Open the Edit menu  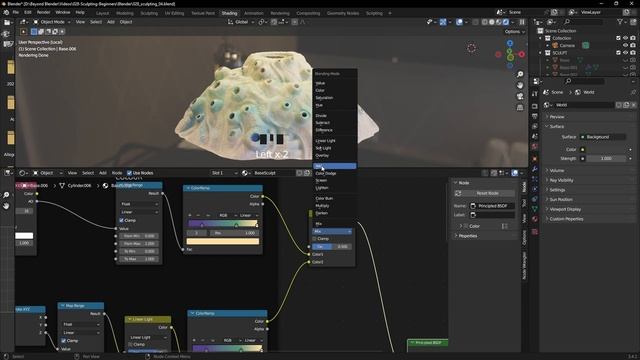(27, 13)
